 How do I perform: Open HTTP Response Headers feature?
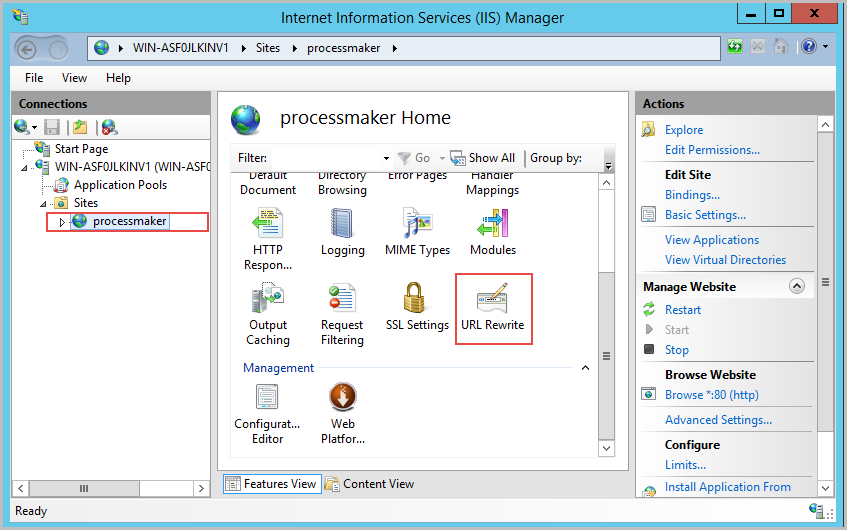pyautogui.click(x=267, y=239)
